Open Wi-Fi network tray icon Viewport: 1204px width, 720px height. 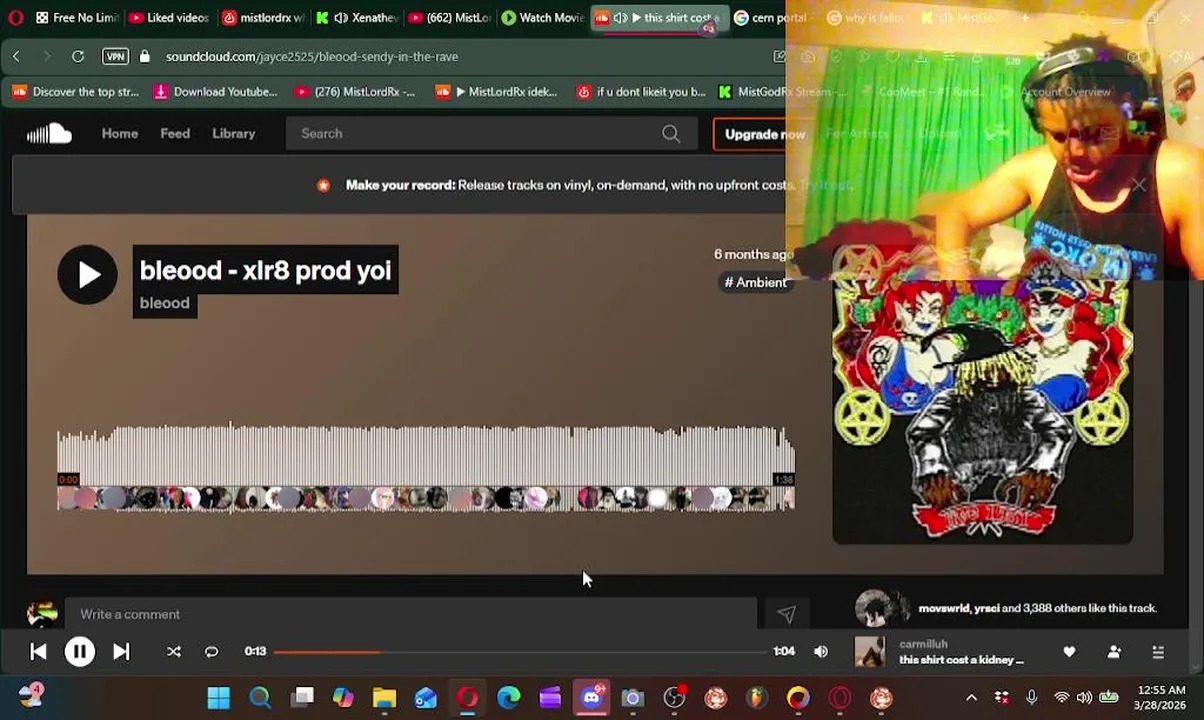pyautogui.click(x=1061, y=697)
